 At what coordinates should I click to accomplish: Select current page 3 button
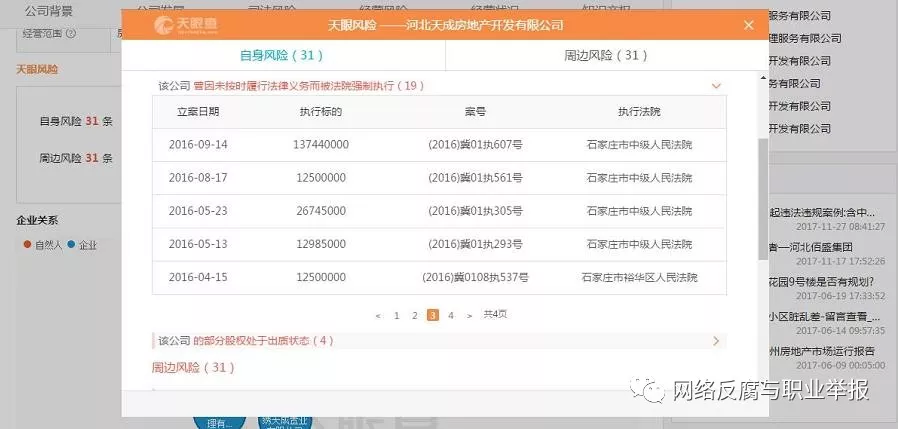pos(433,315)
